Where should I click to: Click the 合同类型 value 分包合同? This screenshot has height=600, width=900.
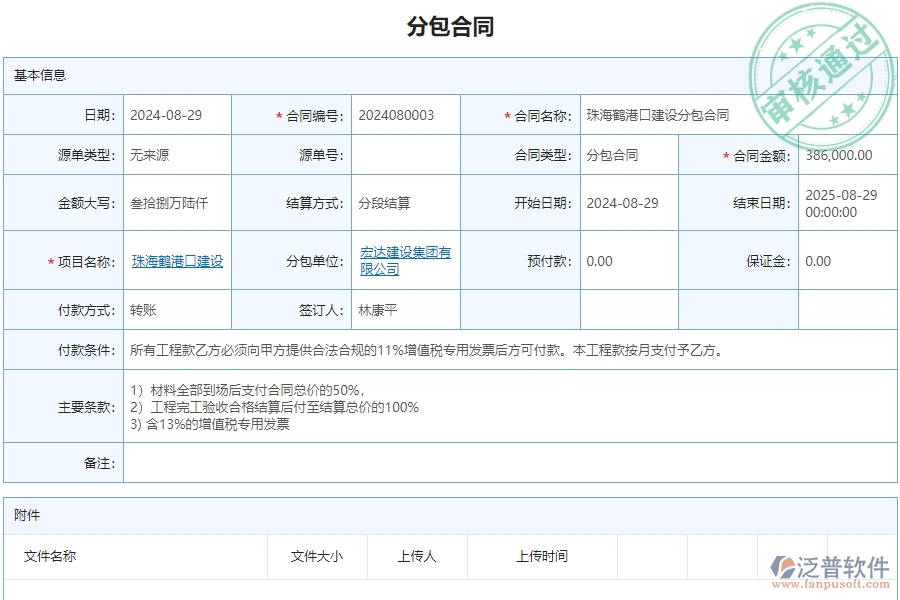pyautogui.click(x=628, y=155)
